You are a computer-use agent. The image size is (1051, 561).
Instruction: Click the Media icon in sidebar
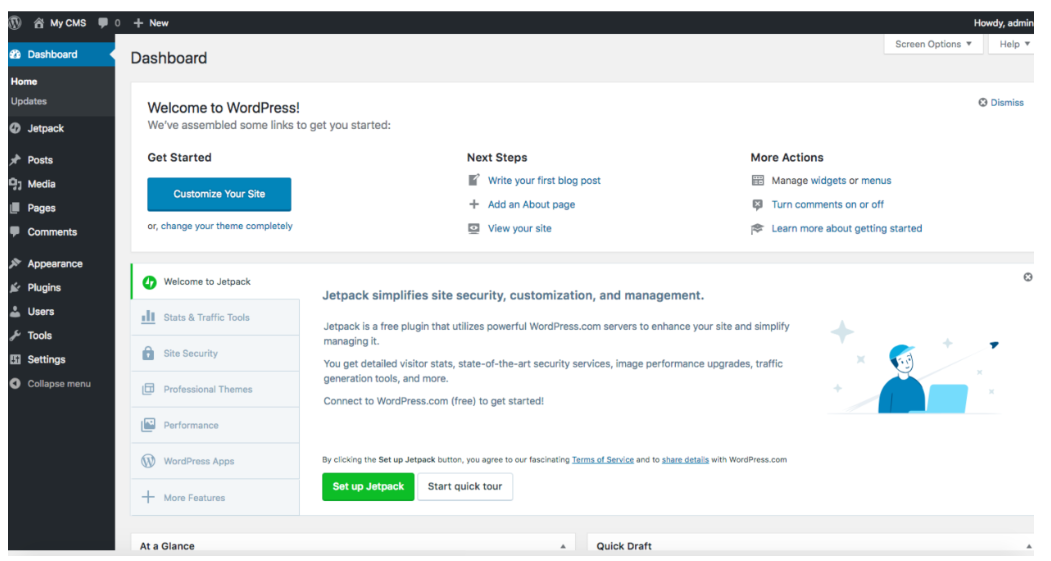[x=15, y=184]
